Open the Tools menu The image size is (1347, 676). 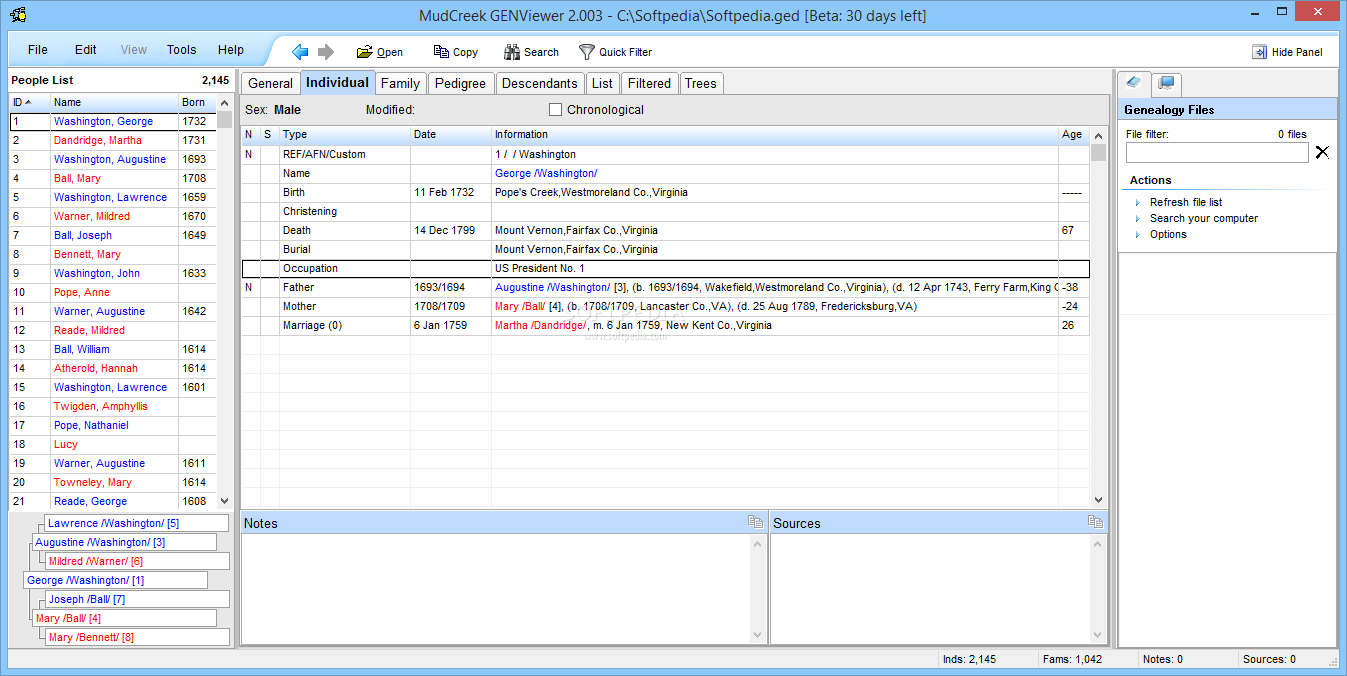182,50
